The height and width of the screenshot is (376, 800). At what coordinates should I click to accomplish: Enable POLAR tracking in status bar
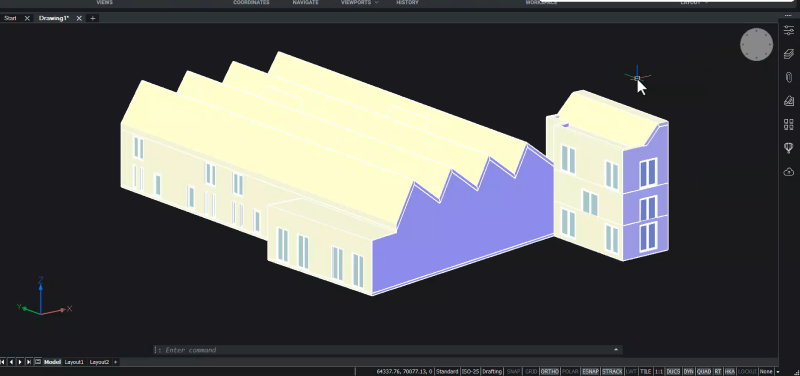point(570,371)
